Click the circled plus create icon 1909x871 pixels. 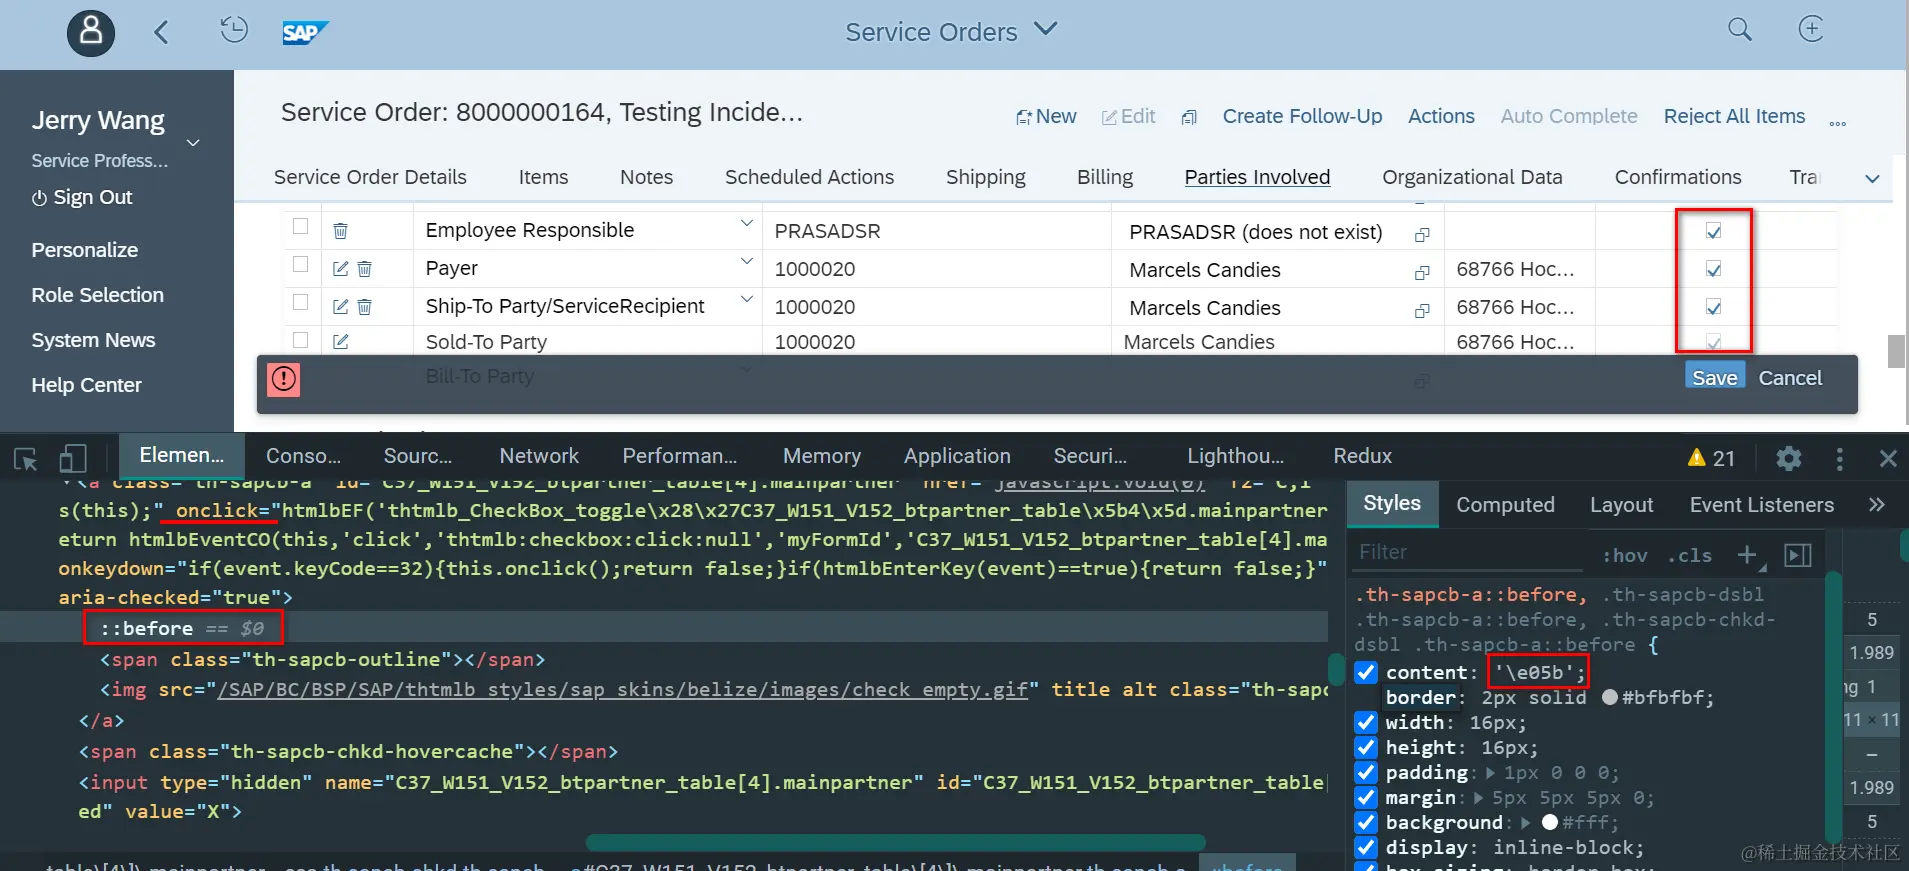tap(1811, 29)
